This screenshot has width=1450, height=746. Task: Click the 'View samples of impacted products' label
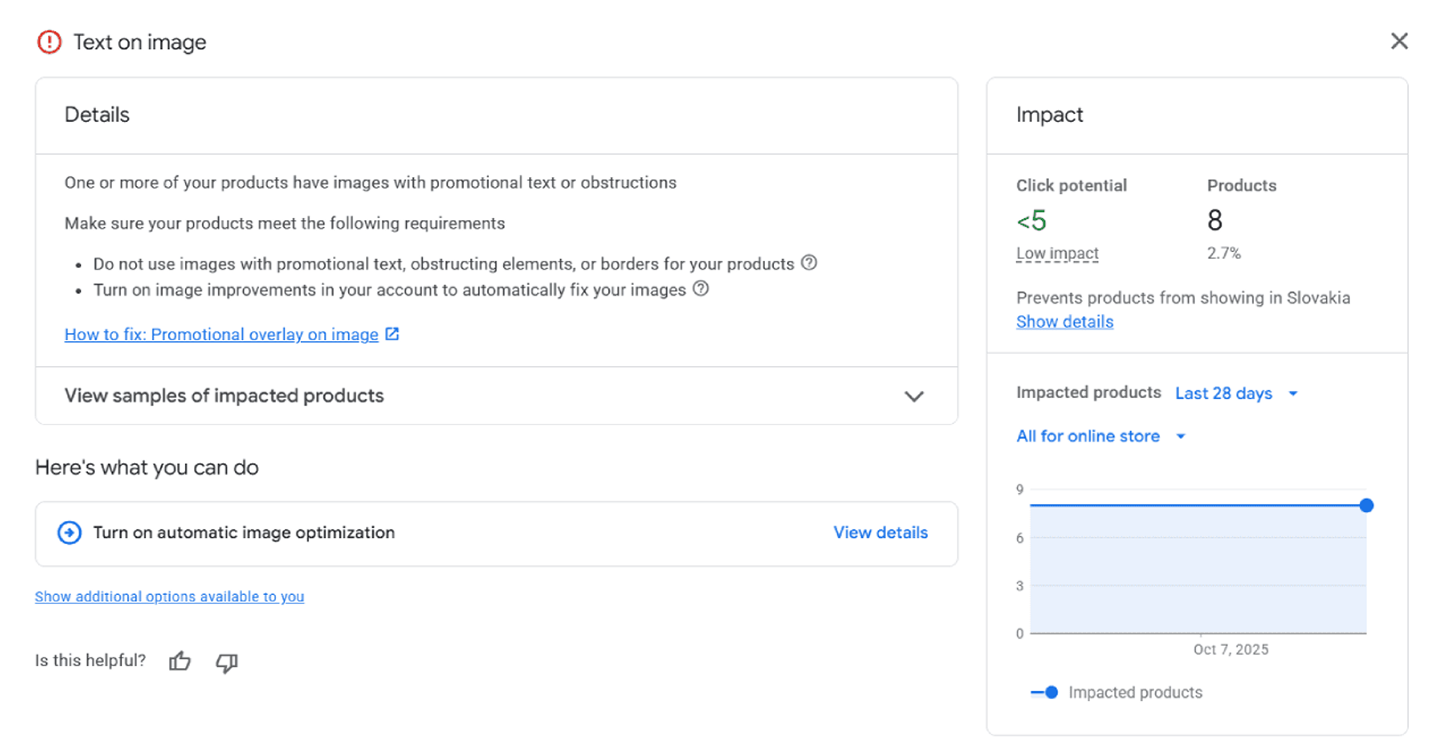(224, 396)
